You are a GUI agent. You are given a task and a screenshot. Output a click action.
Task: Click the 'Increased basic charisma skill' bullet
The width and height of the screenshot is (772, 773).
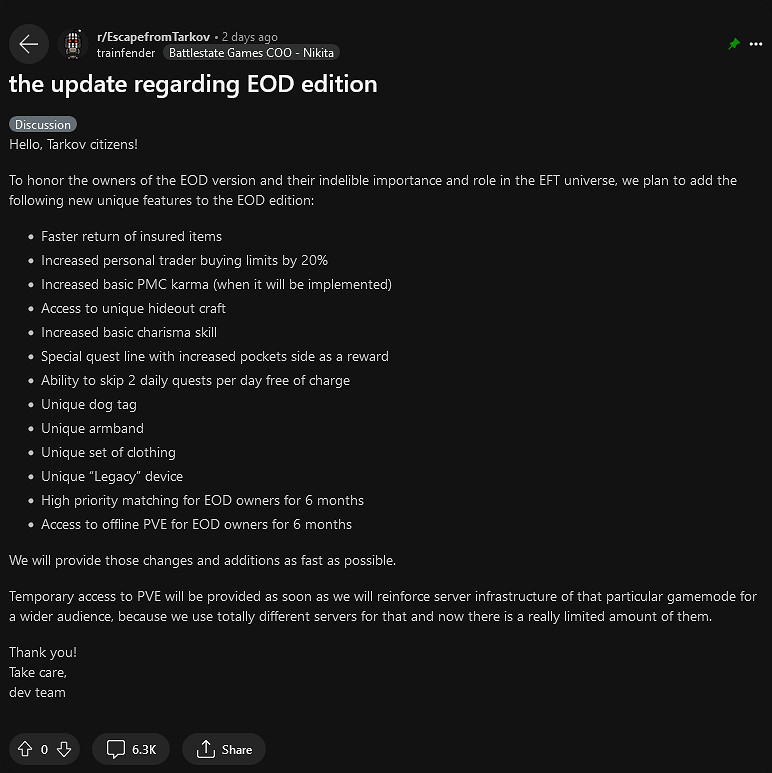(x=129, y=332)
